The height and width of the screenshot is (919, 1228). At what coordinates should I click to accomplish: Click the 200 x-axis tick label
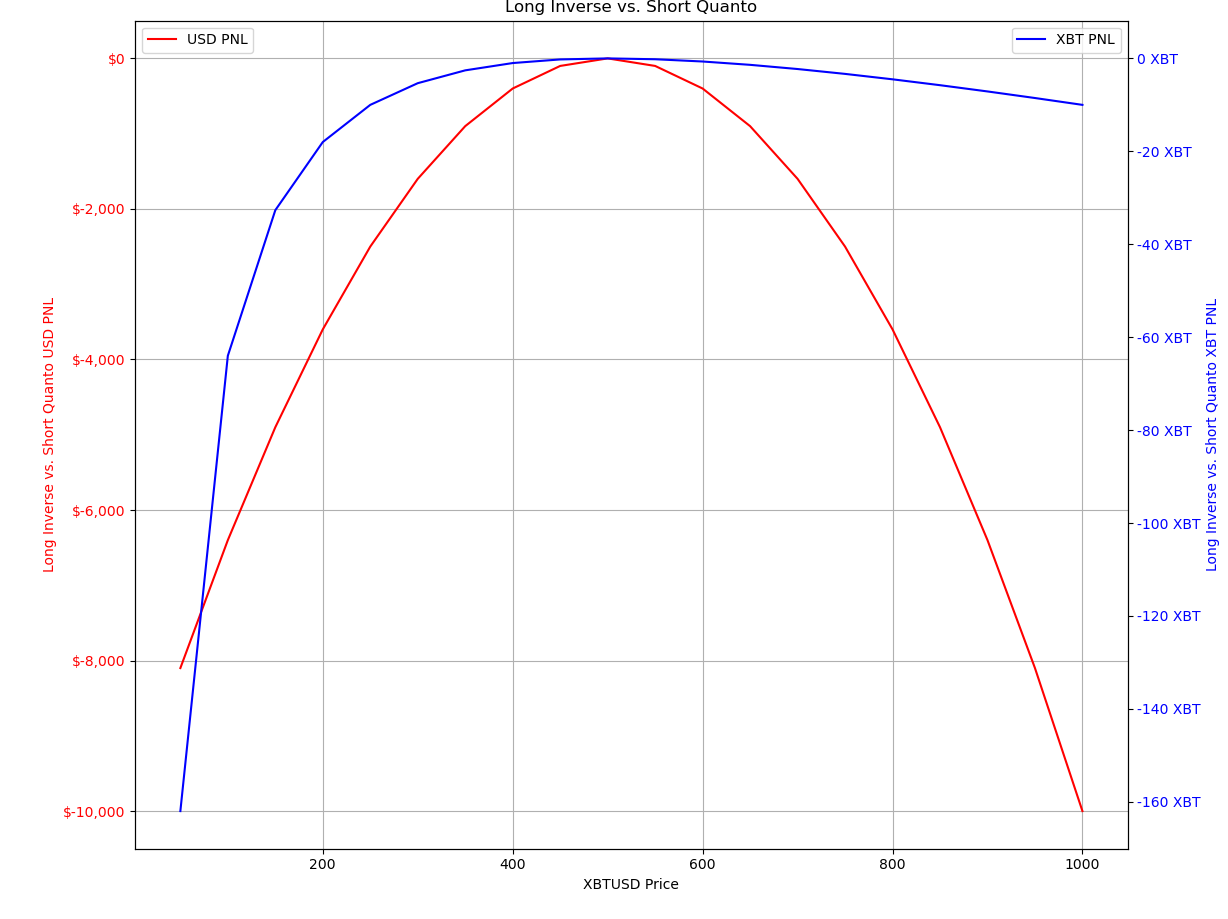pyautogui.click(x=323, y=865)
